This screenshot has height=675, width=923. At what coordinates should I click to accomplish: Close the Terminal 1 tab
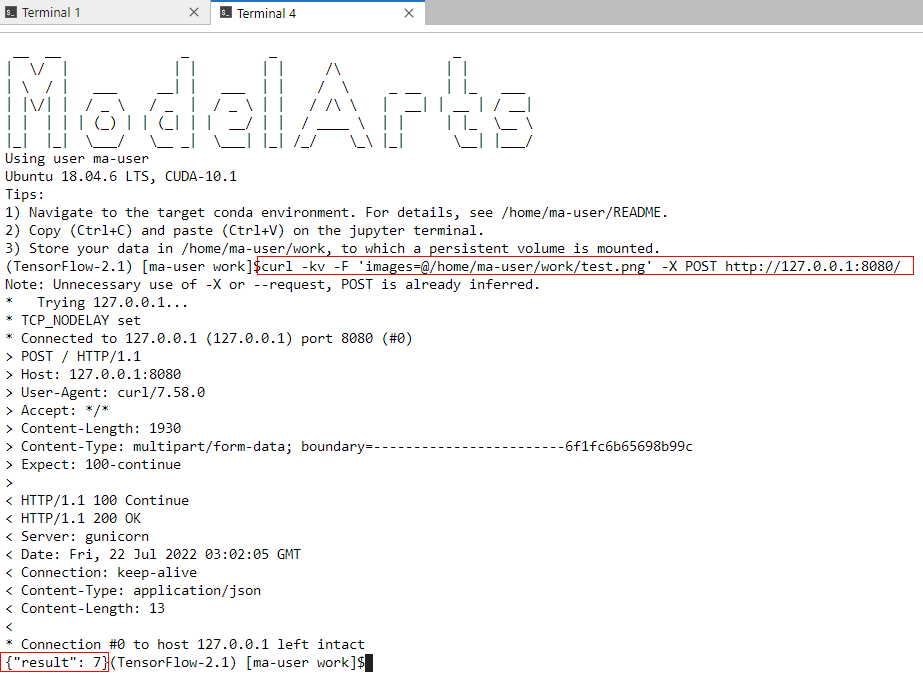tap(194, 12)
